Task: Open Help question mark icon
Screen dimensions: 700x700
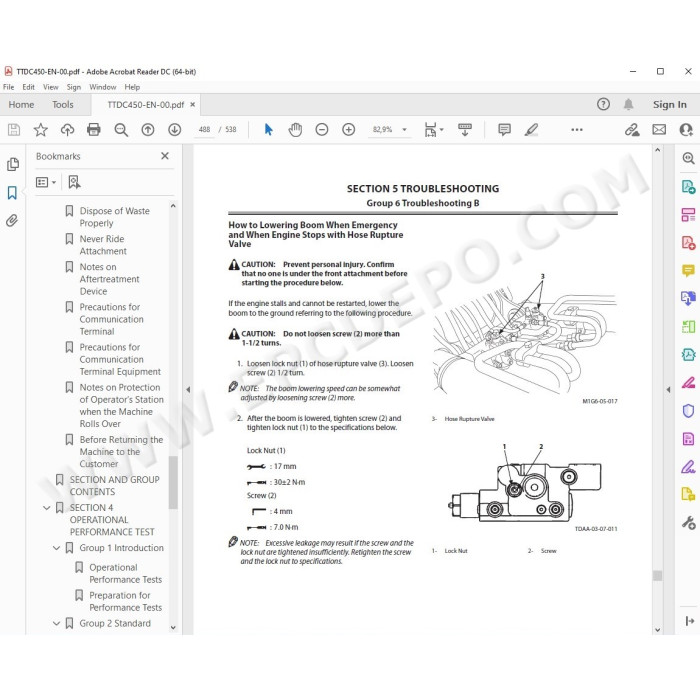Action: point(603,104)
